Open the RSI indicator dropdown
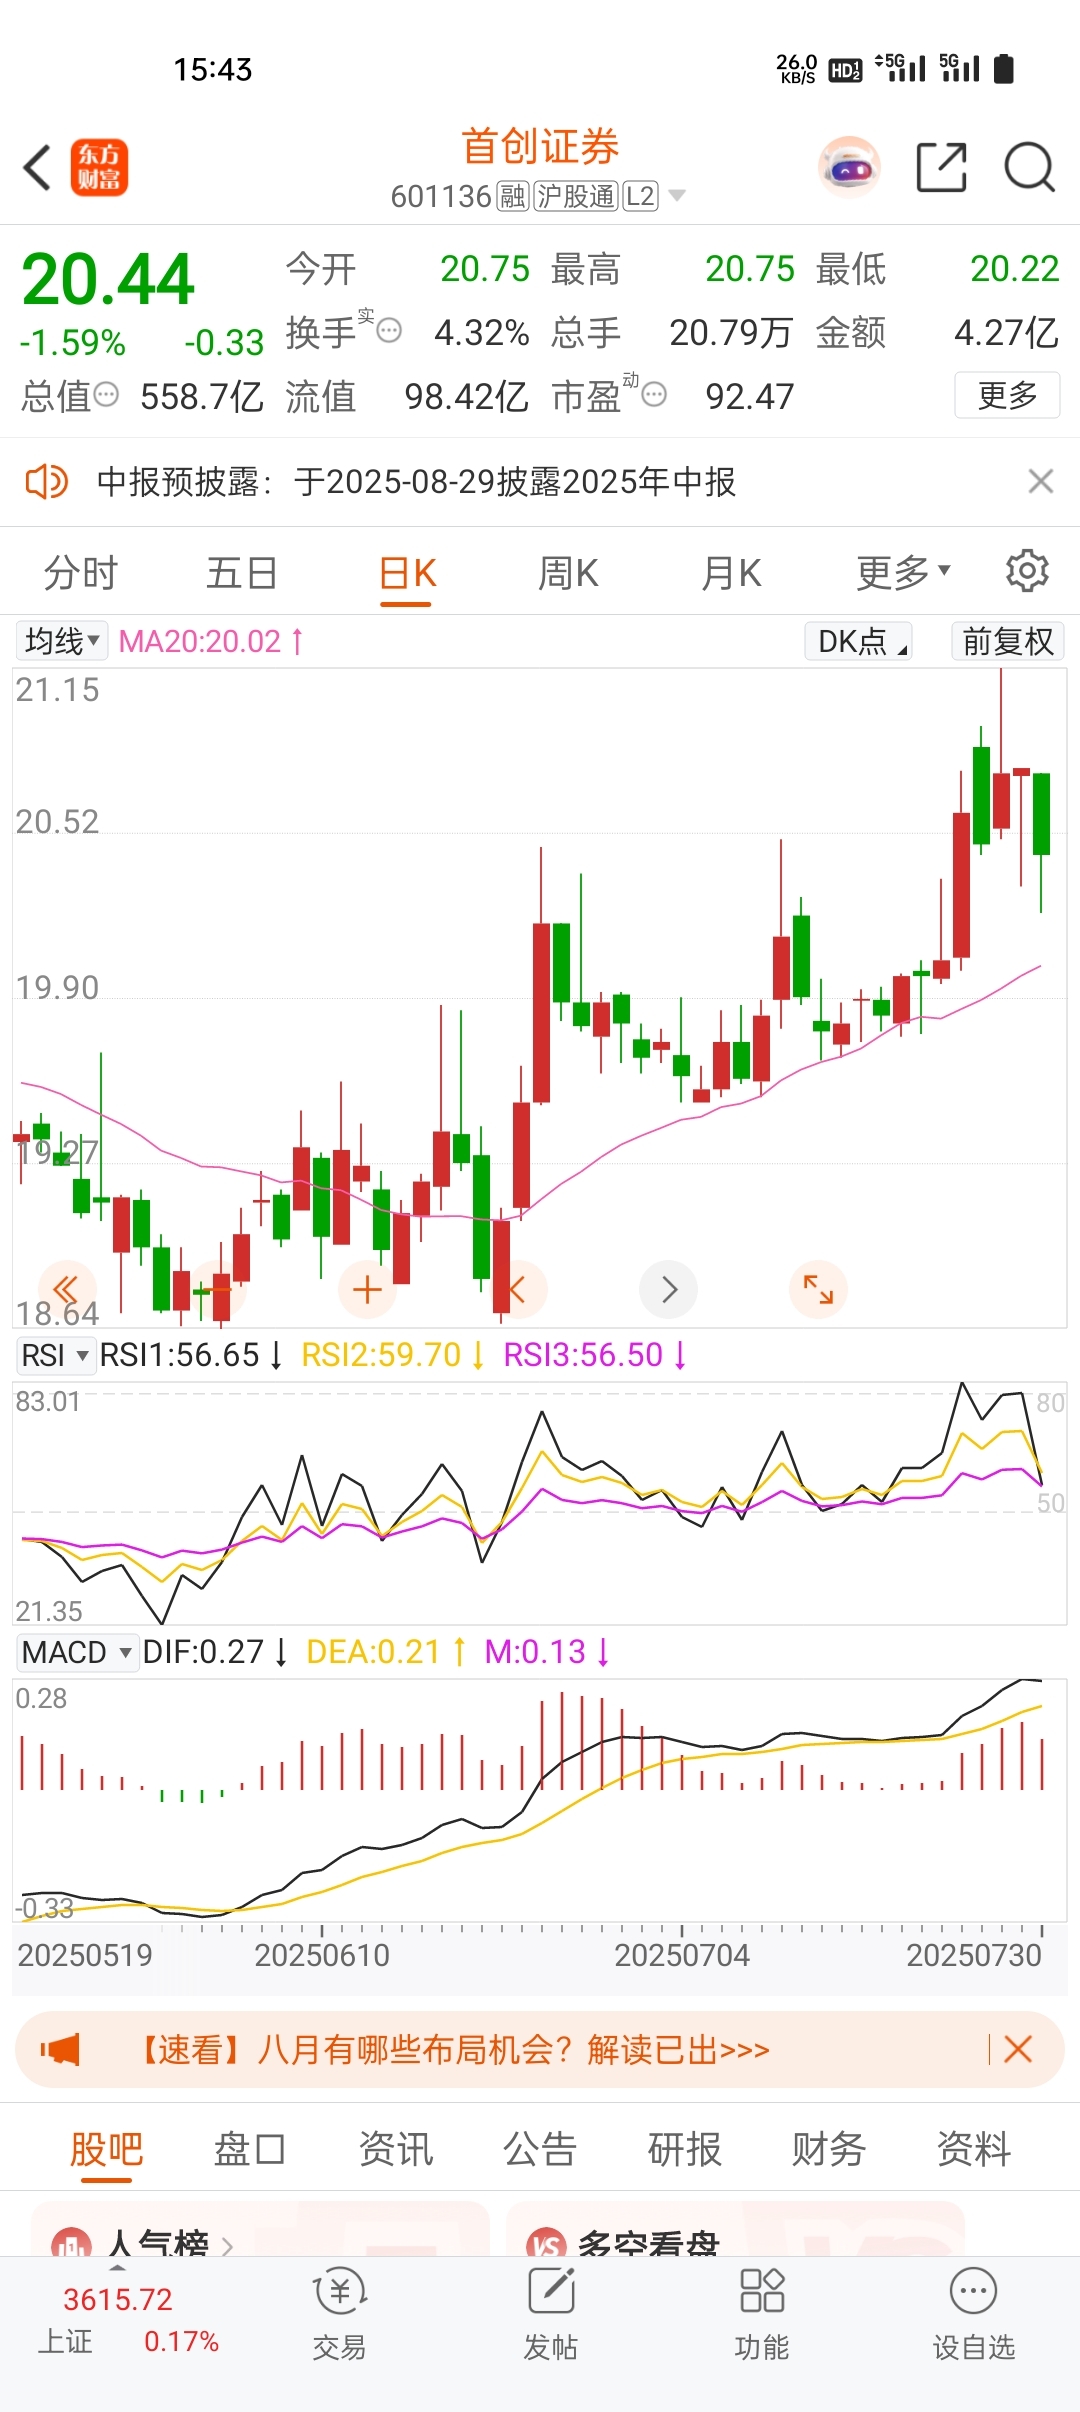The width and height of the screenshot is (1080, 2412). (x=56, y=1356)
